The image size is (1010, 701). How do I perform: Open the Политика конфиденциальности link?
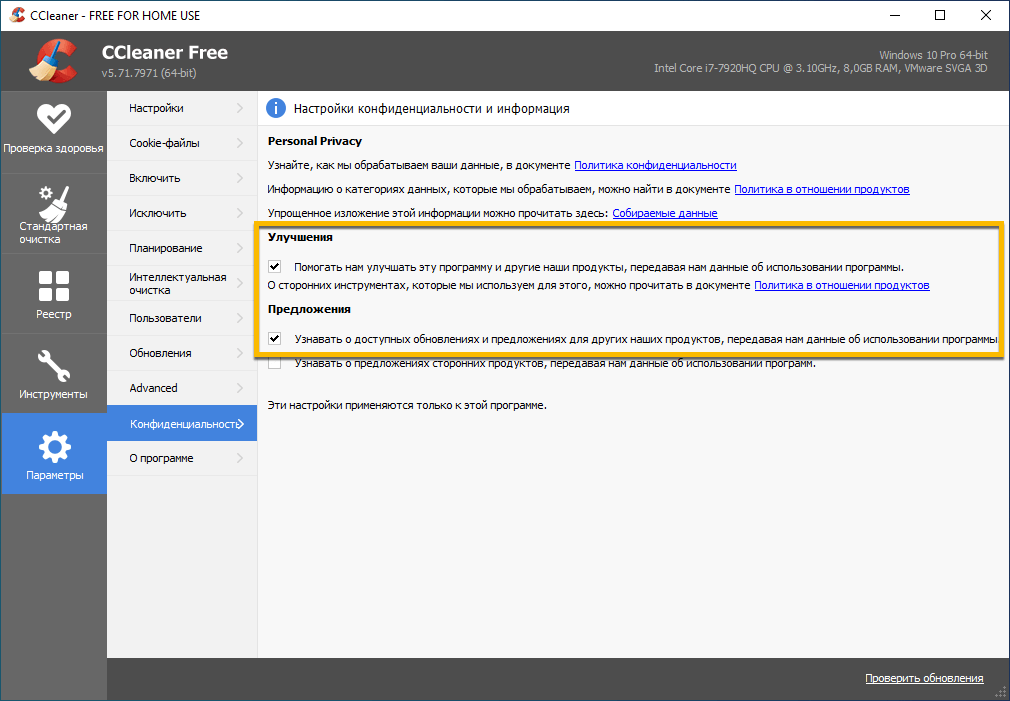click(654, 164)
